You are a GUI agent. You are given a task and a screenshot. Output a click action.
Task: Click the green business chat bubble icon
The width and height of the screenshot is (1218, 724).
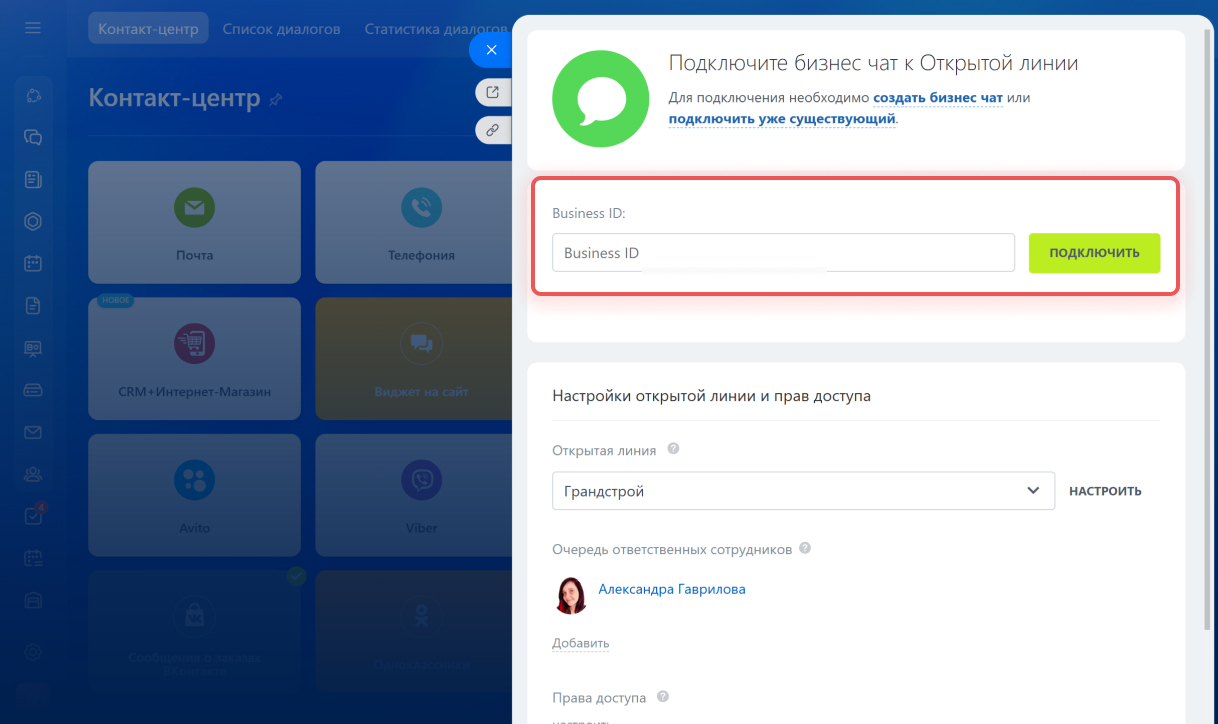(x=602, y=98)
